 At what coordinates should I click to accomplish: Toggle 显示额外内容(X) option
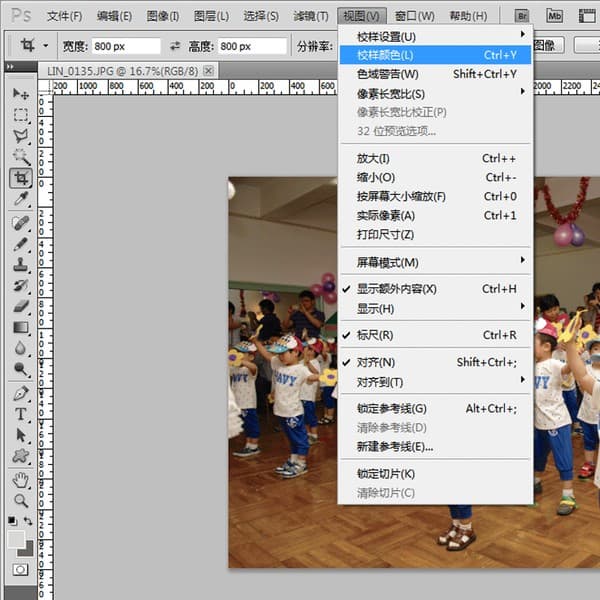tap(396, 289)
